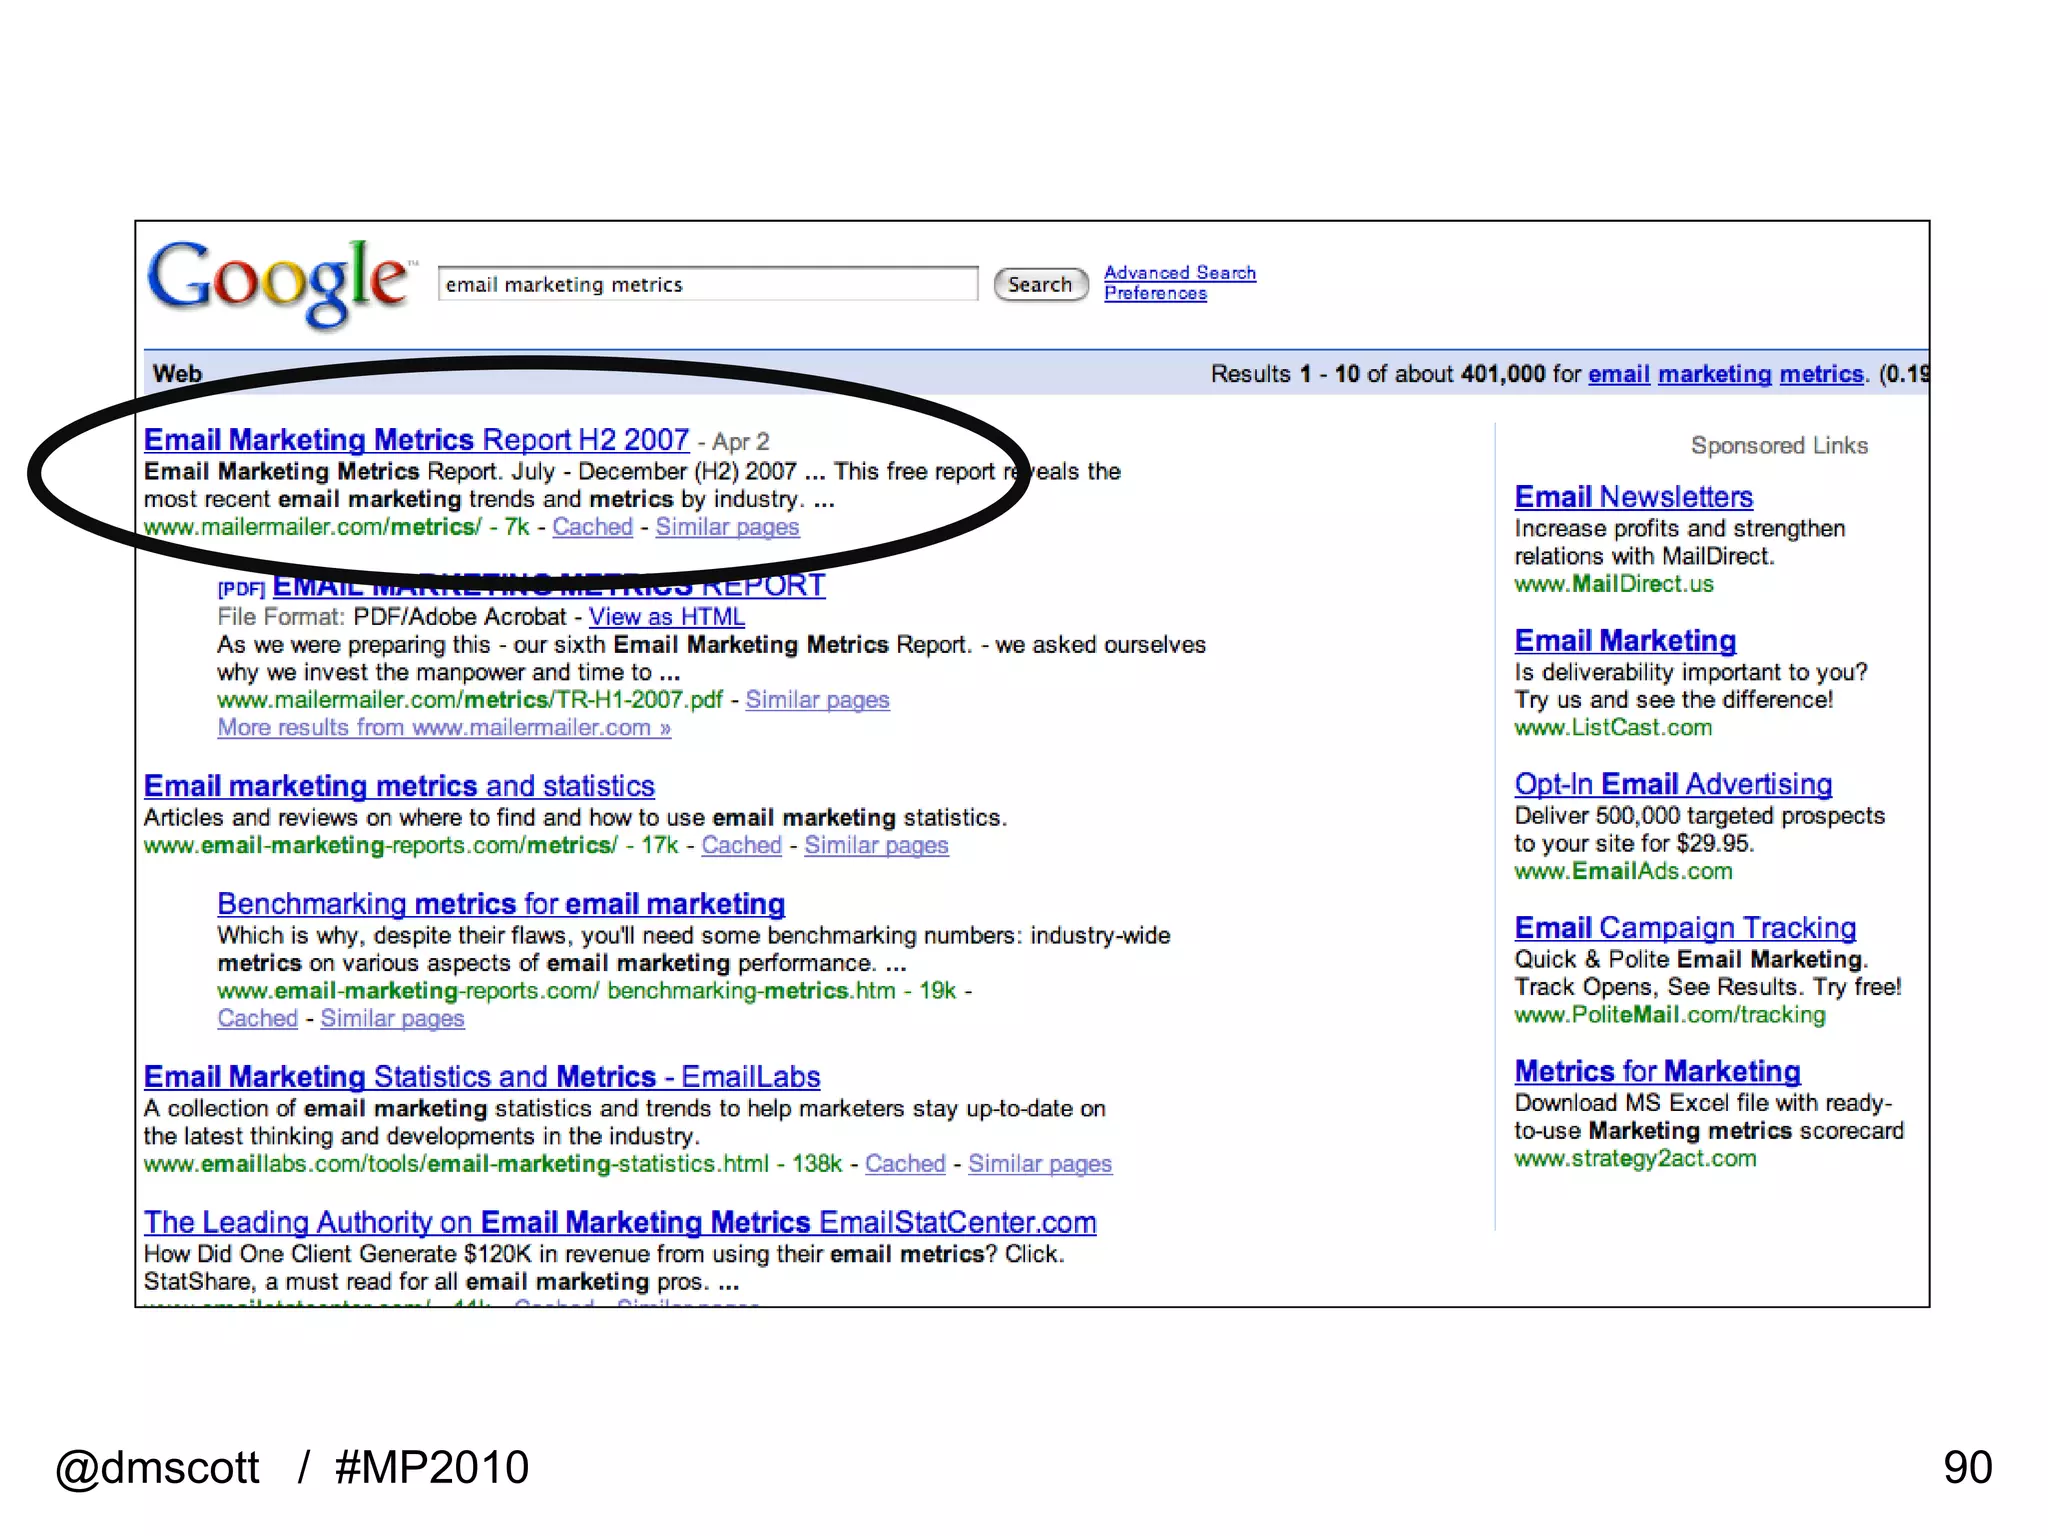Open the PDF EMAIL MARKETING METRICS REPORT result
Screen dimensions: 2048x1536
[549, 586]
